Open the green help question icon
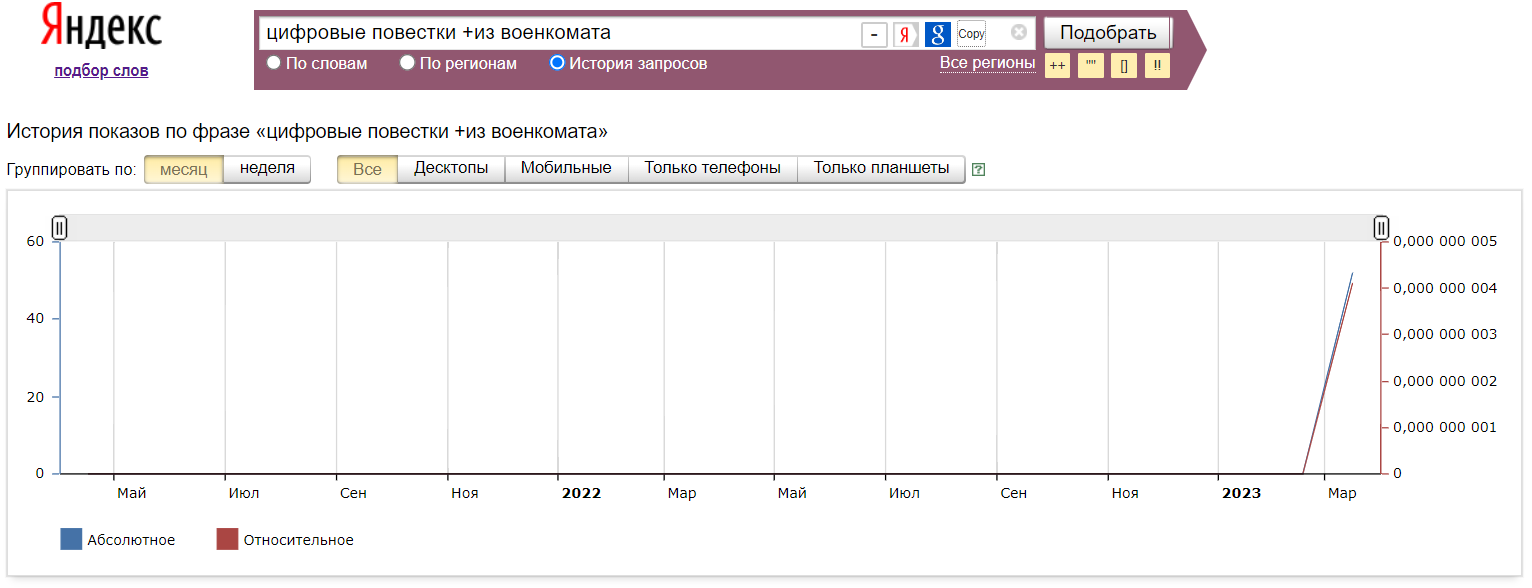This screenshot has width=1532, height=588. click(979, 170)
